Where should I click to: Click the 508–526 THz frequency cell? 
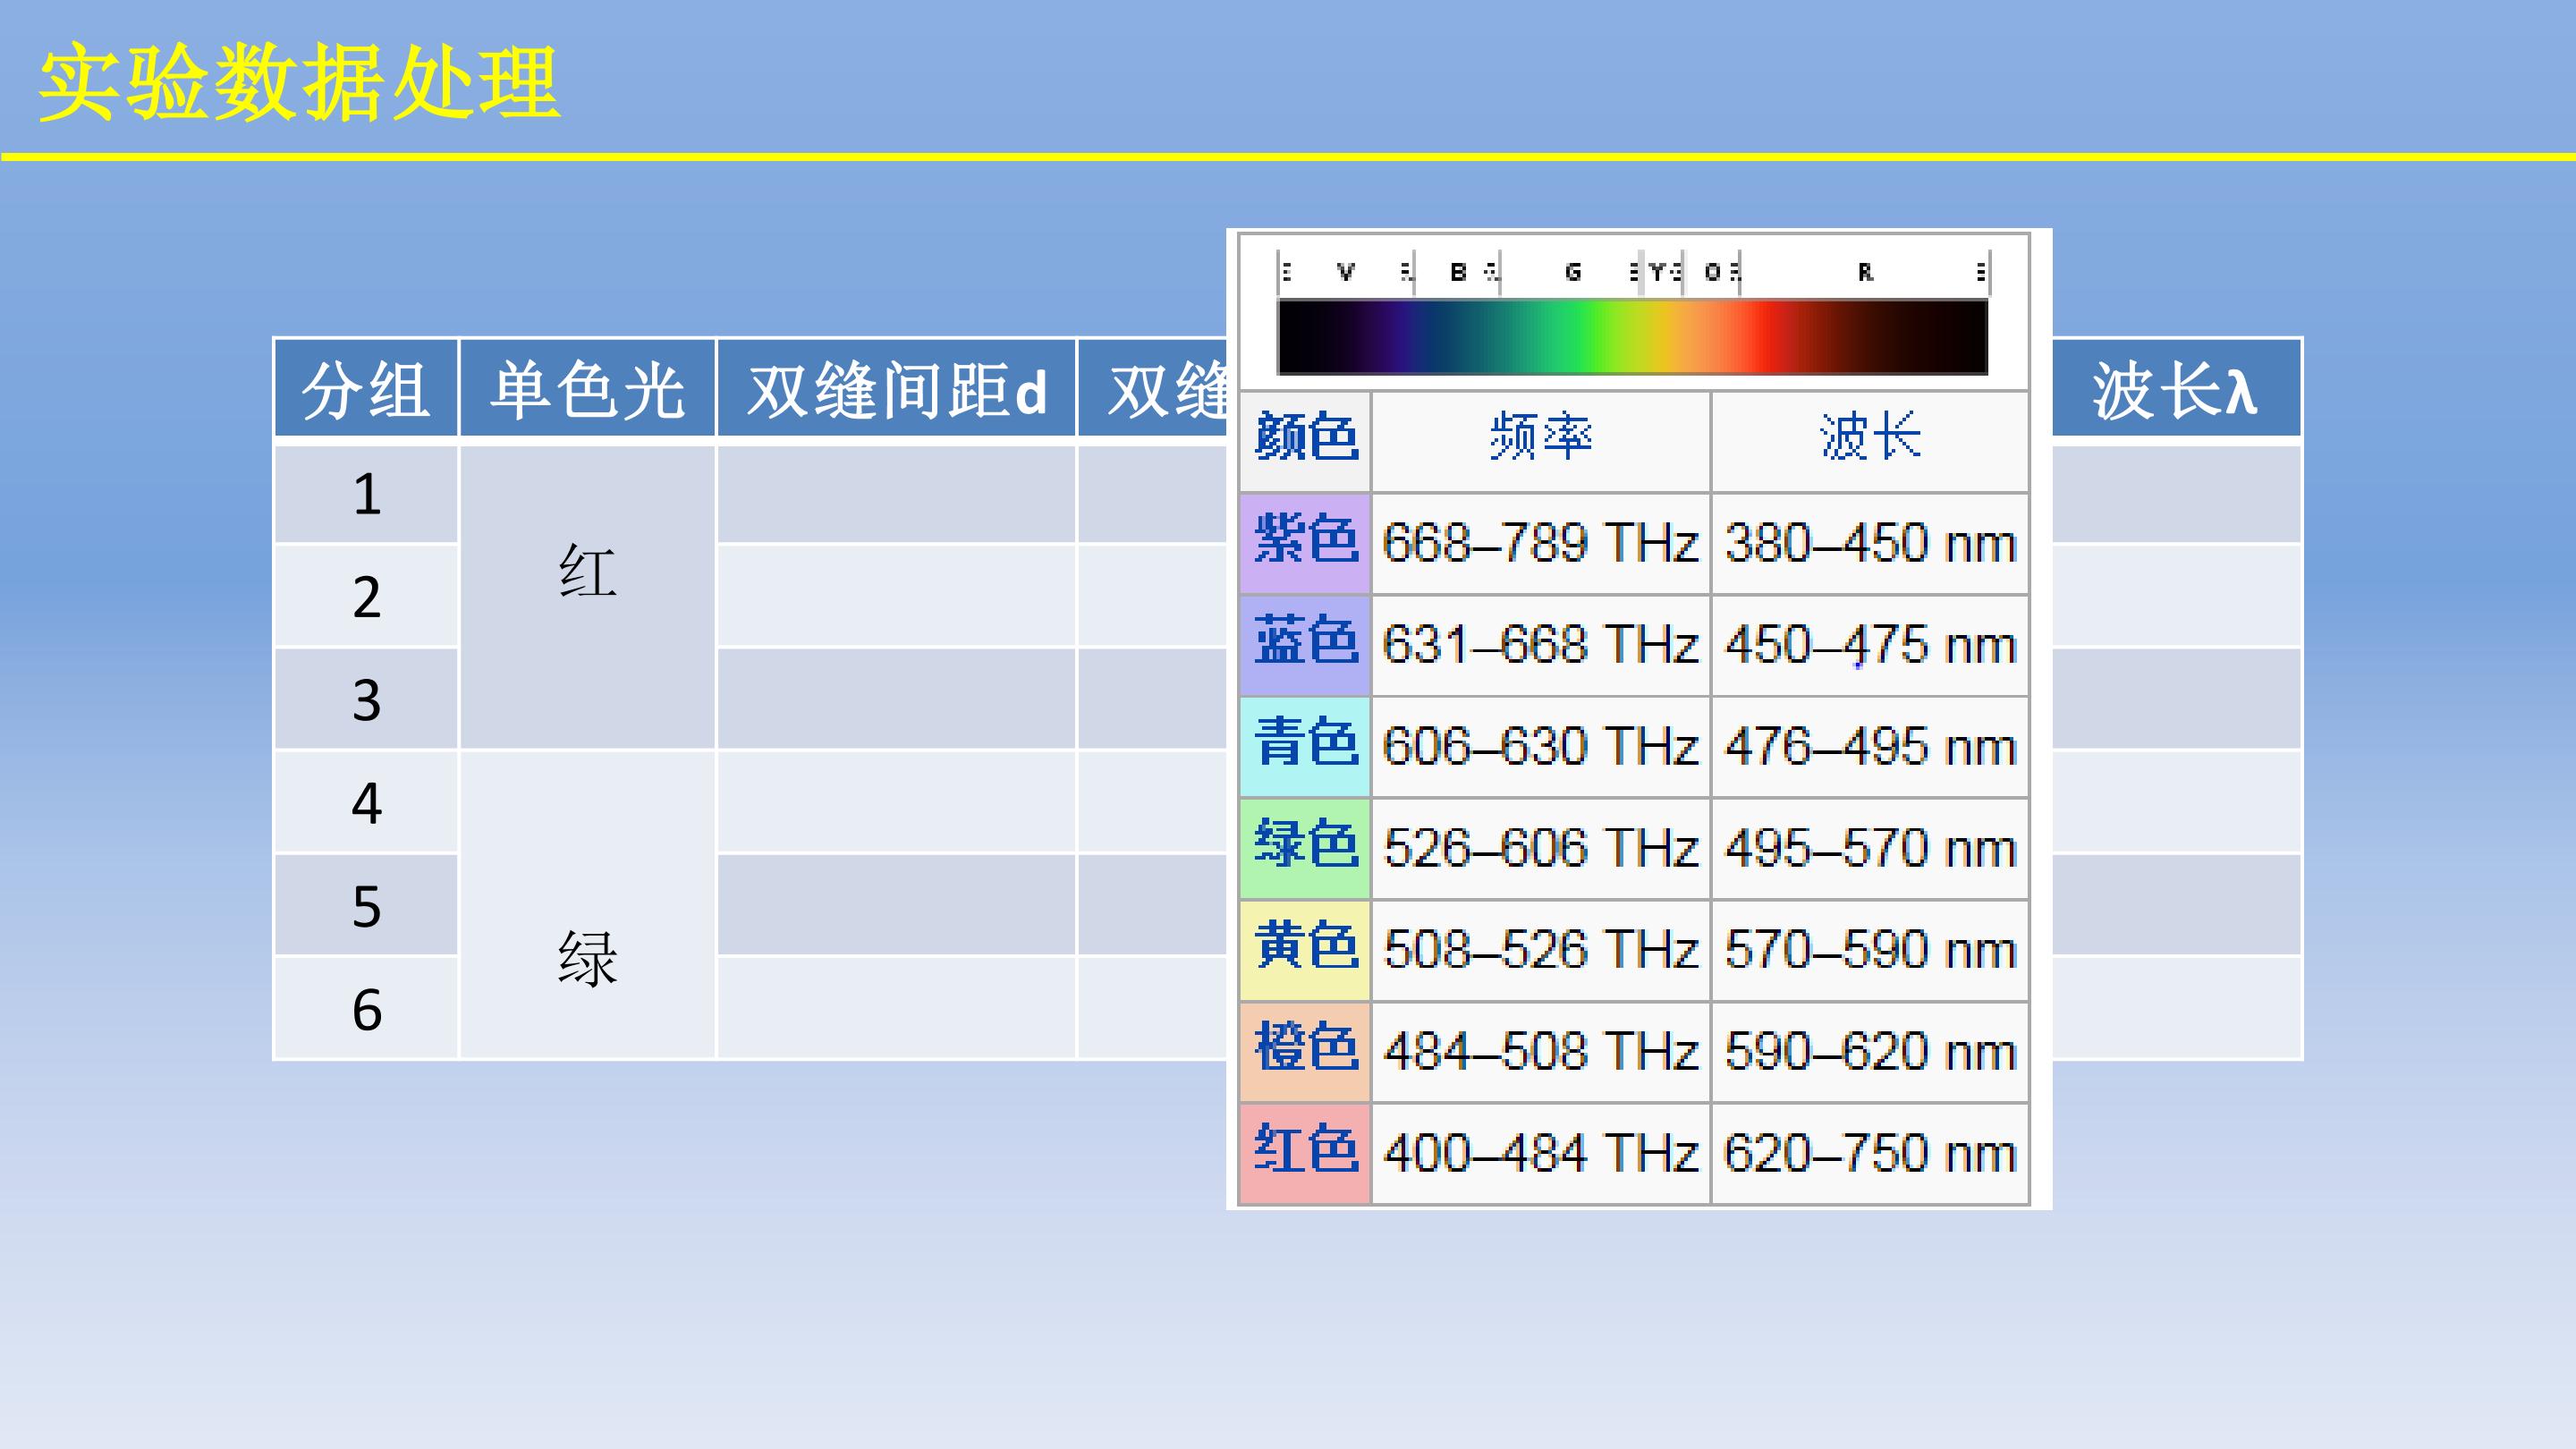tap(1540, 950)
